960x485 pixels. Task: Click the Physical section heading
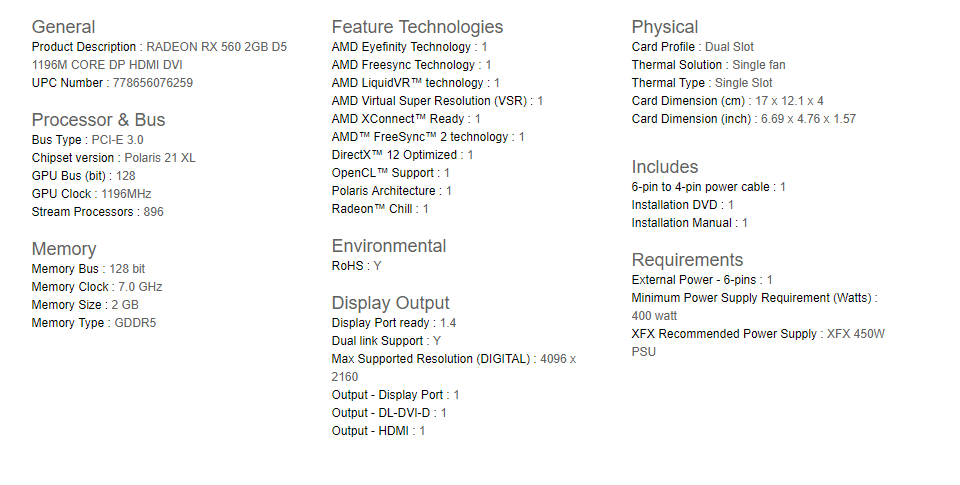pyautogui.click(x=665, y=27)
